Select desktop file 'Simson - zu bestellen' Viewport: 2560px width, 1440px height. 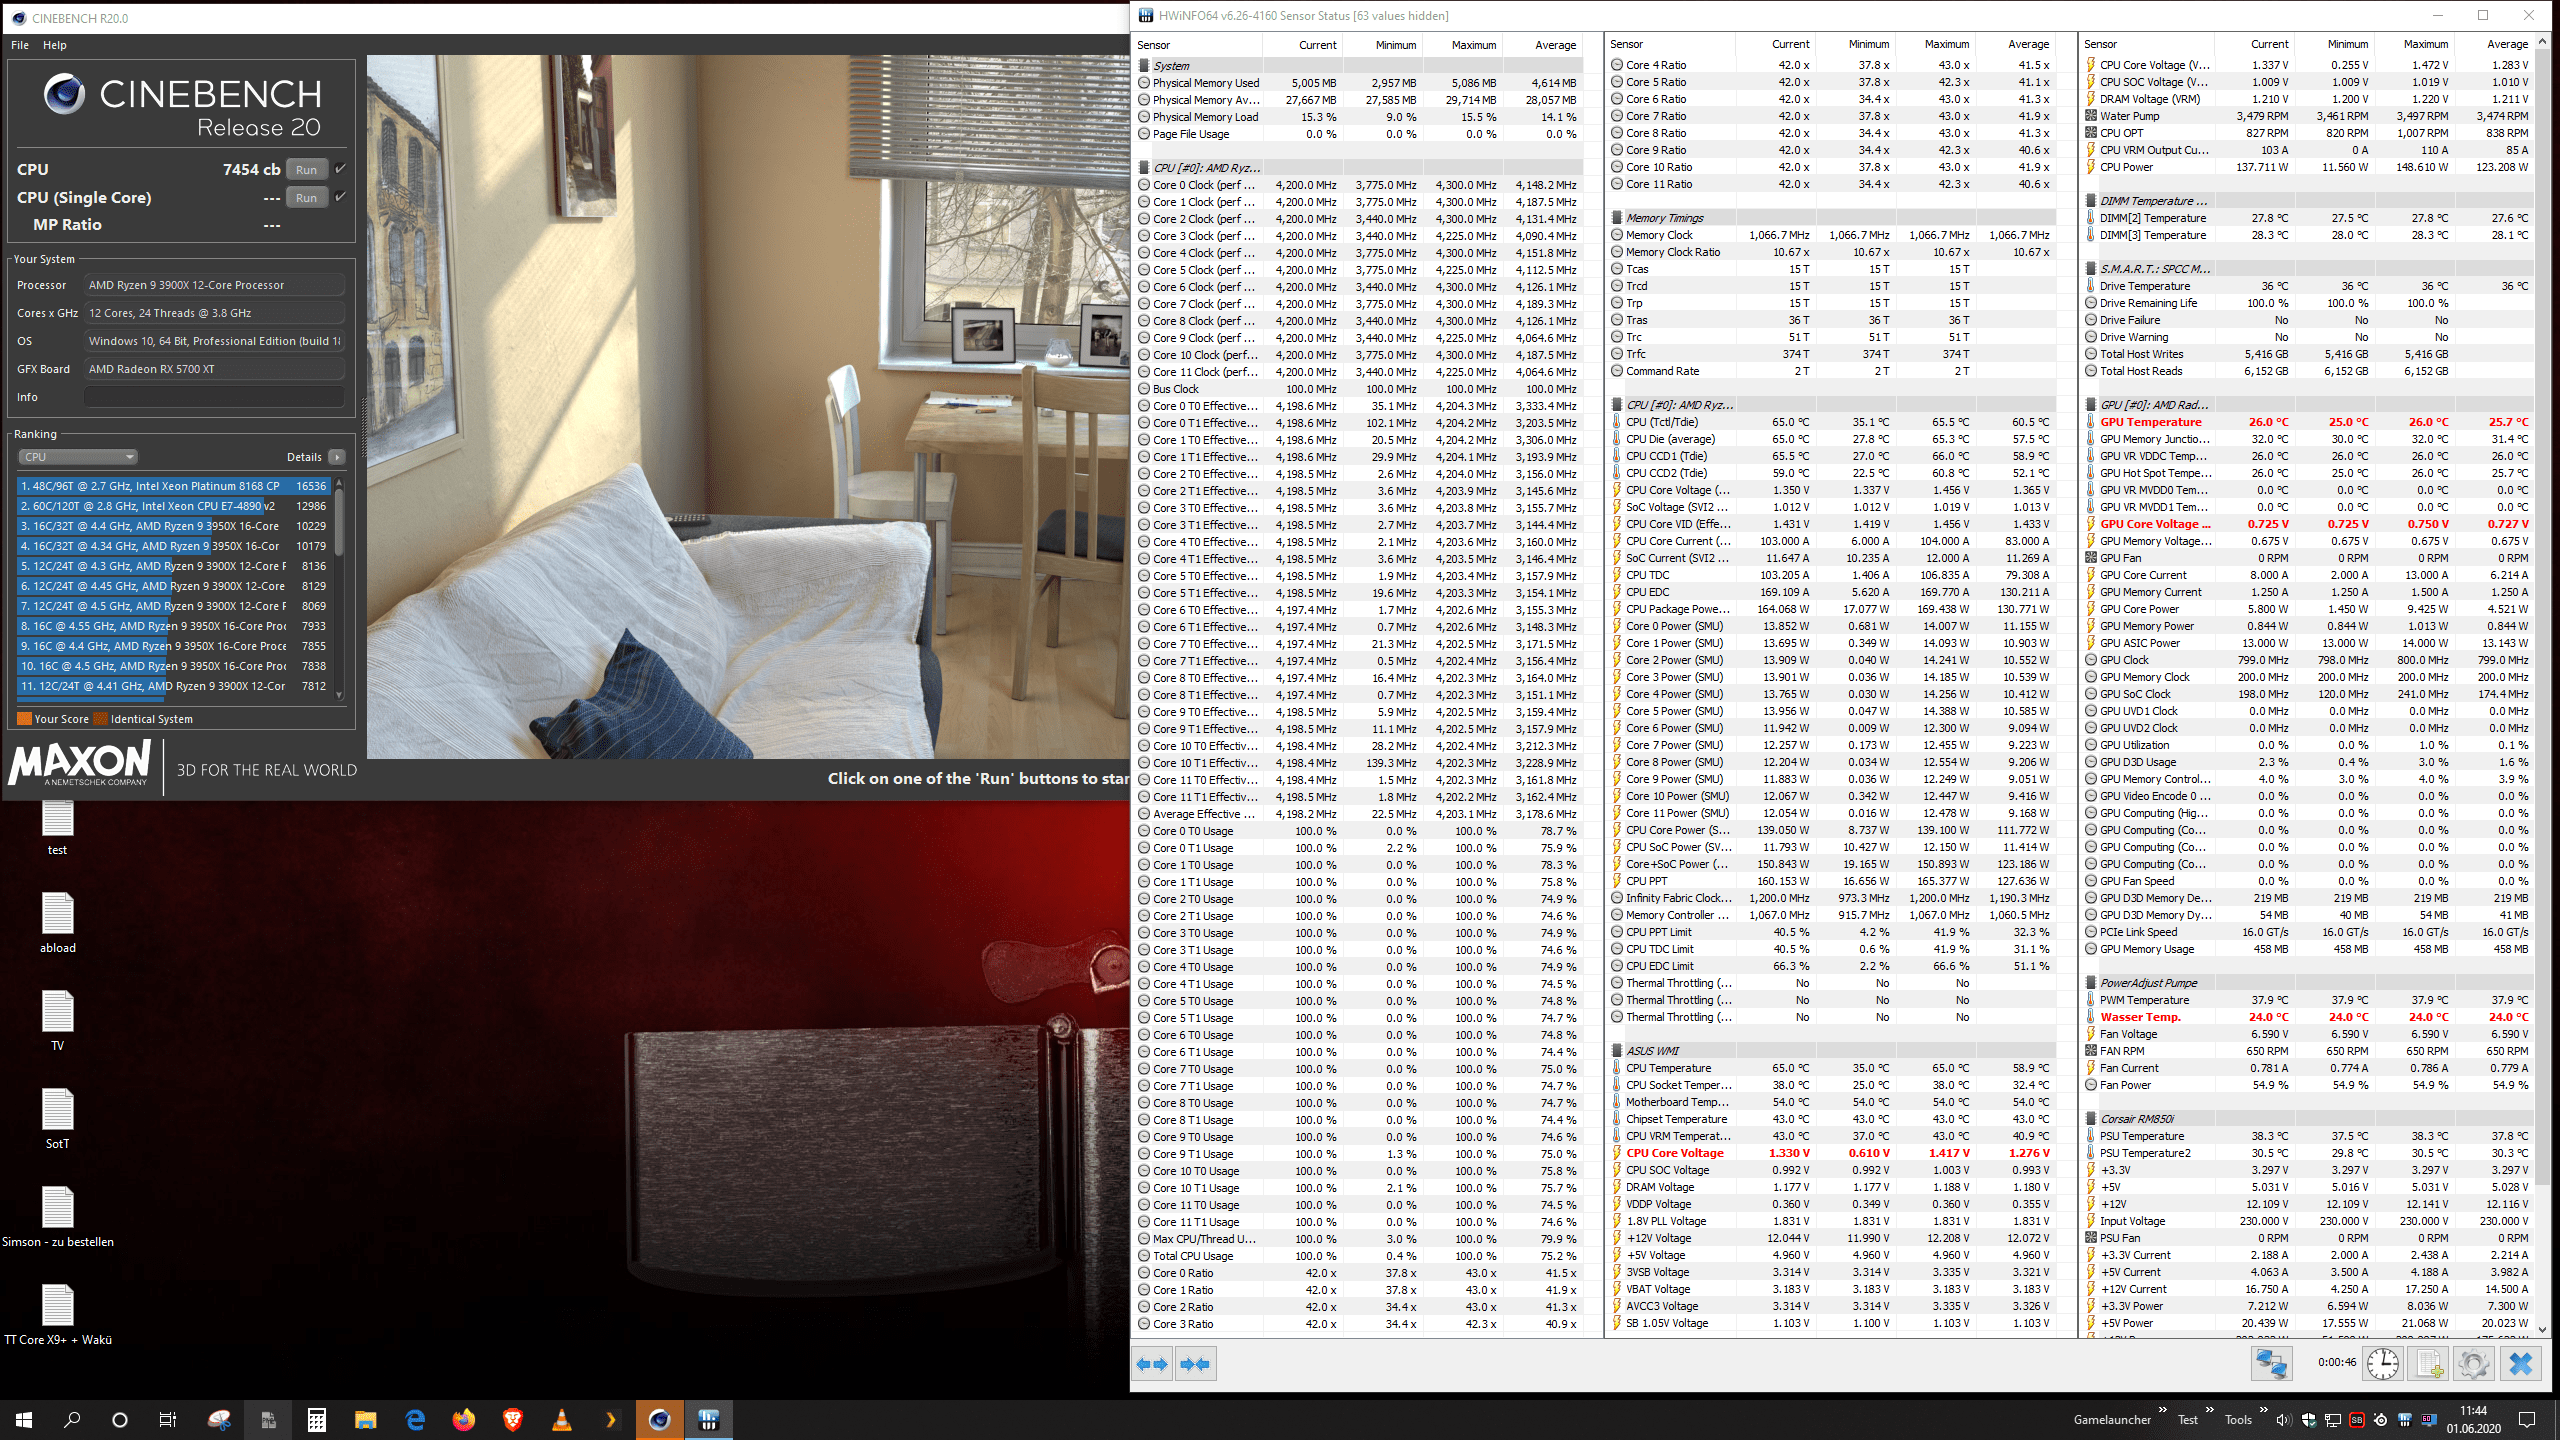point(58,1216)
